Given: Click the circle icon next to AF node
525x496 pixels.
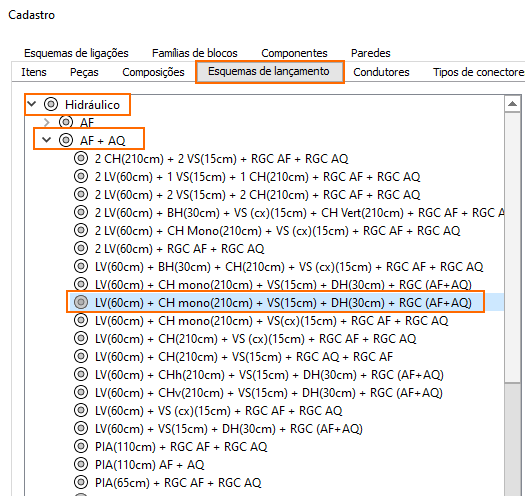Looking at the screenshot, I should (66, 122).
